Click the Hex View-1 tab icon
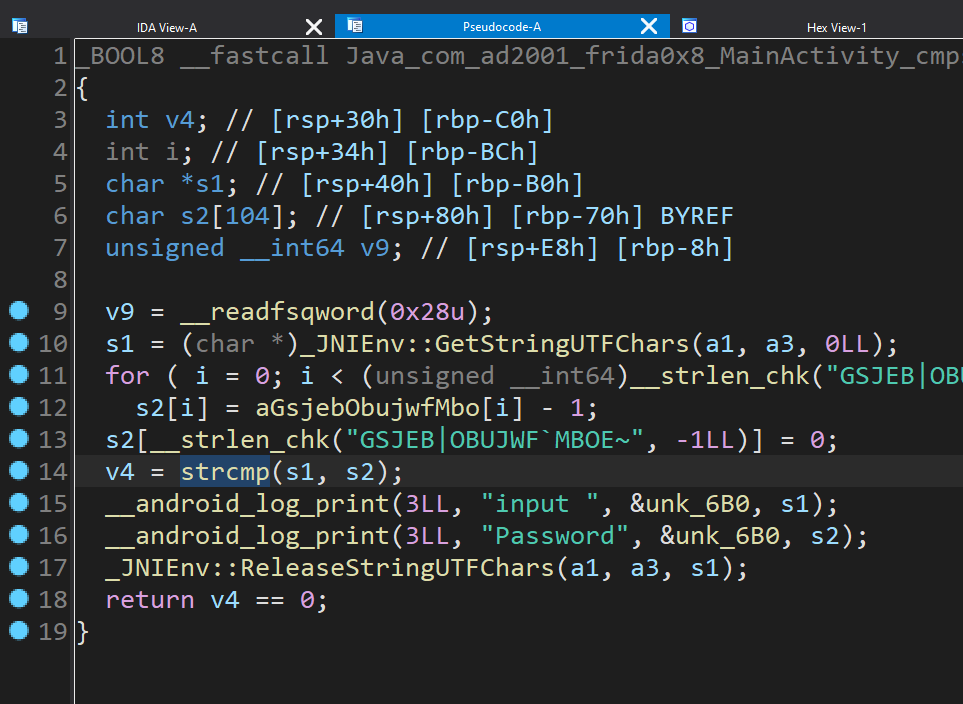The width and height of the screenshot is (963, 704). click(x=689, y=26)
